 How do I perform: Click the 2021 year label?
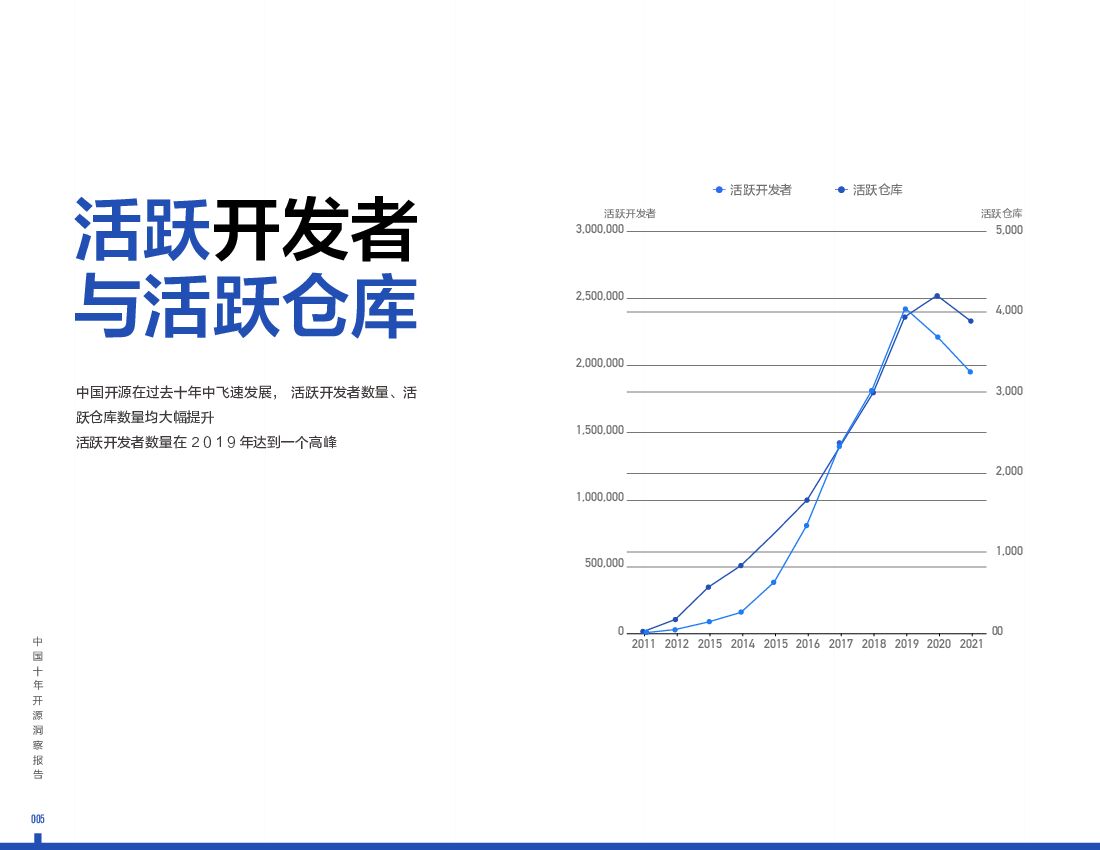click(971, 644)
